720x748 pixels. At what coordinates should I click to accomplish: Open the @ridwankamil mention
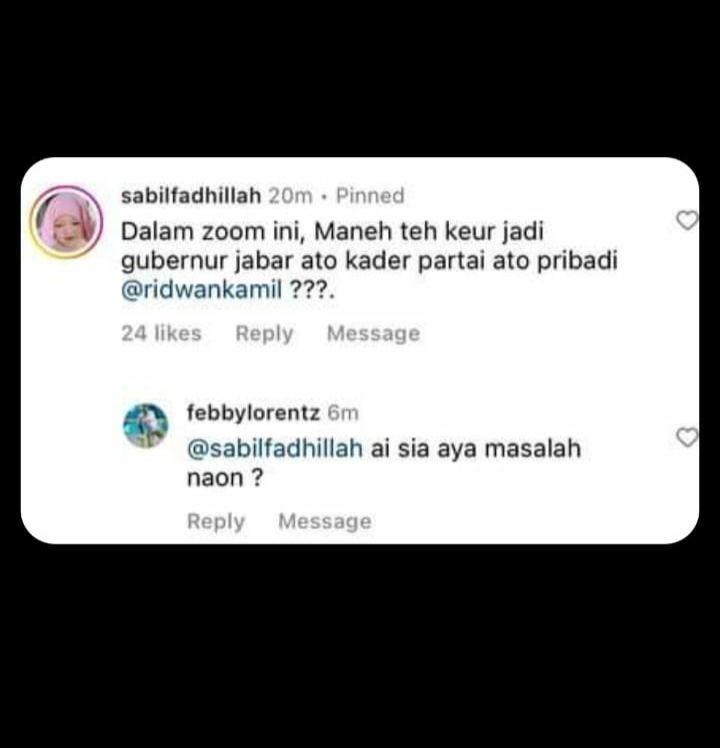point(201,290)
